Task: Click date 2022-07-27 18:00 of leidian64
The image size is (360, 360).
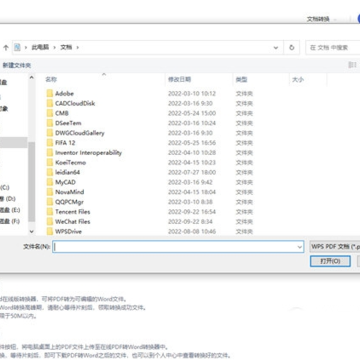Action: [192, 172]
